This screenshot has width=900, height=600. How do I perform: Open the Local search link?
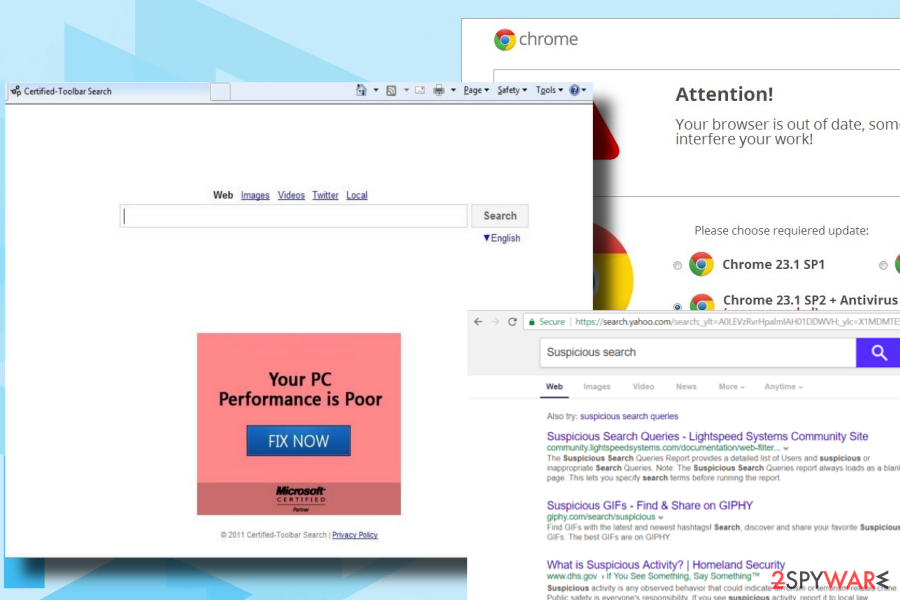(x=356, y=195)
